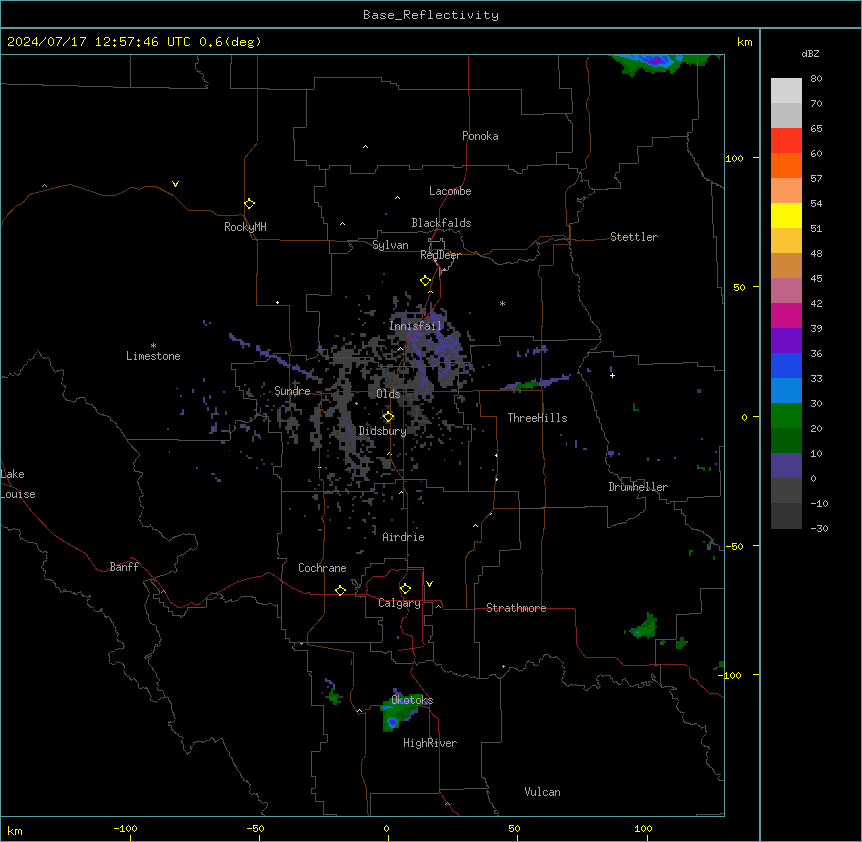Click the Innisfail label
Screen dimensions: 862x842
tap(416, 326)
